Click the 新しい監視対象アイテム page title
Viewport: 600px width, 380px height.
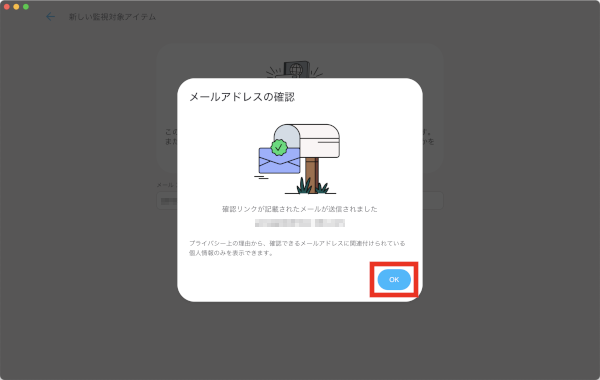tap(112, 17)
